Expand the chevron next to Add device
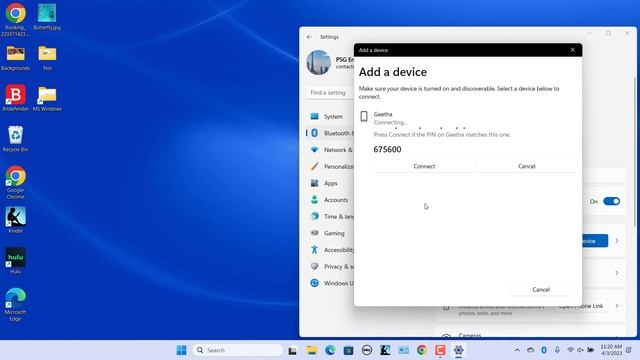 617,241
